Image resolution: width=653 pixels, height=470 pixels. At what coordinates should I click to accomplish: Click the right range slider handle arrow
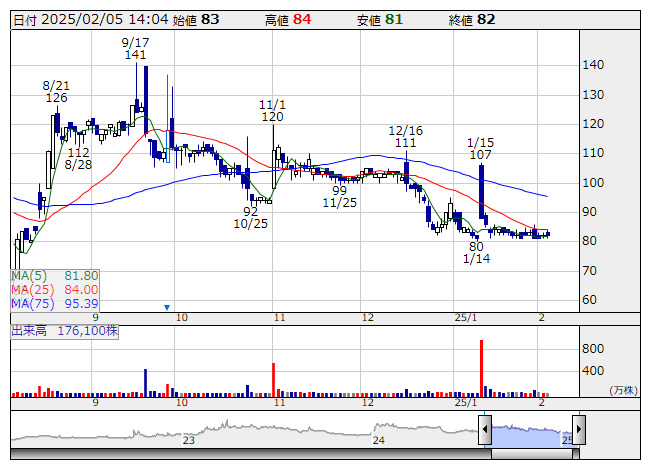point(579,429)
